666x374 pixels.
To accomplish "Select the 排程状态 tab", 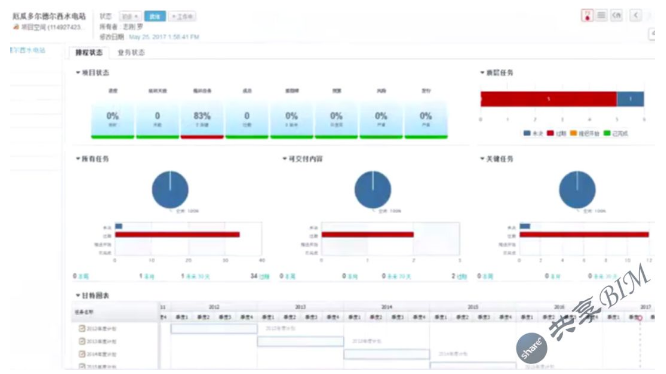I will (89, 52).
